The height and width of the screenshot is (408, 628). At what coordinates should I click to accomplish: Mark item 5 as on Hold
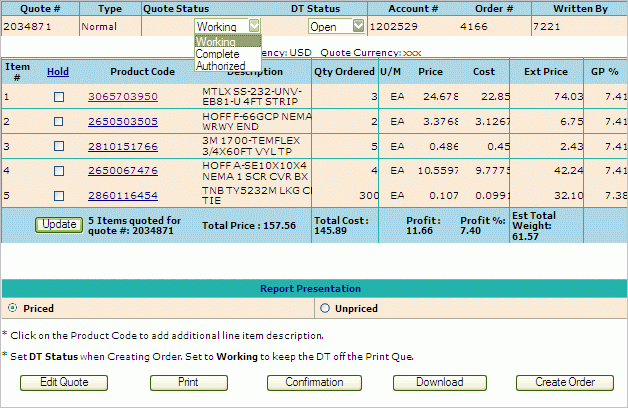click(x=58, y=196)
